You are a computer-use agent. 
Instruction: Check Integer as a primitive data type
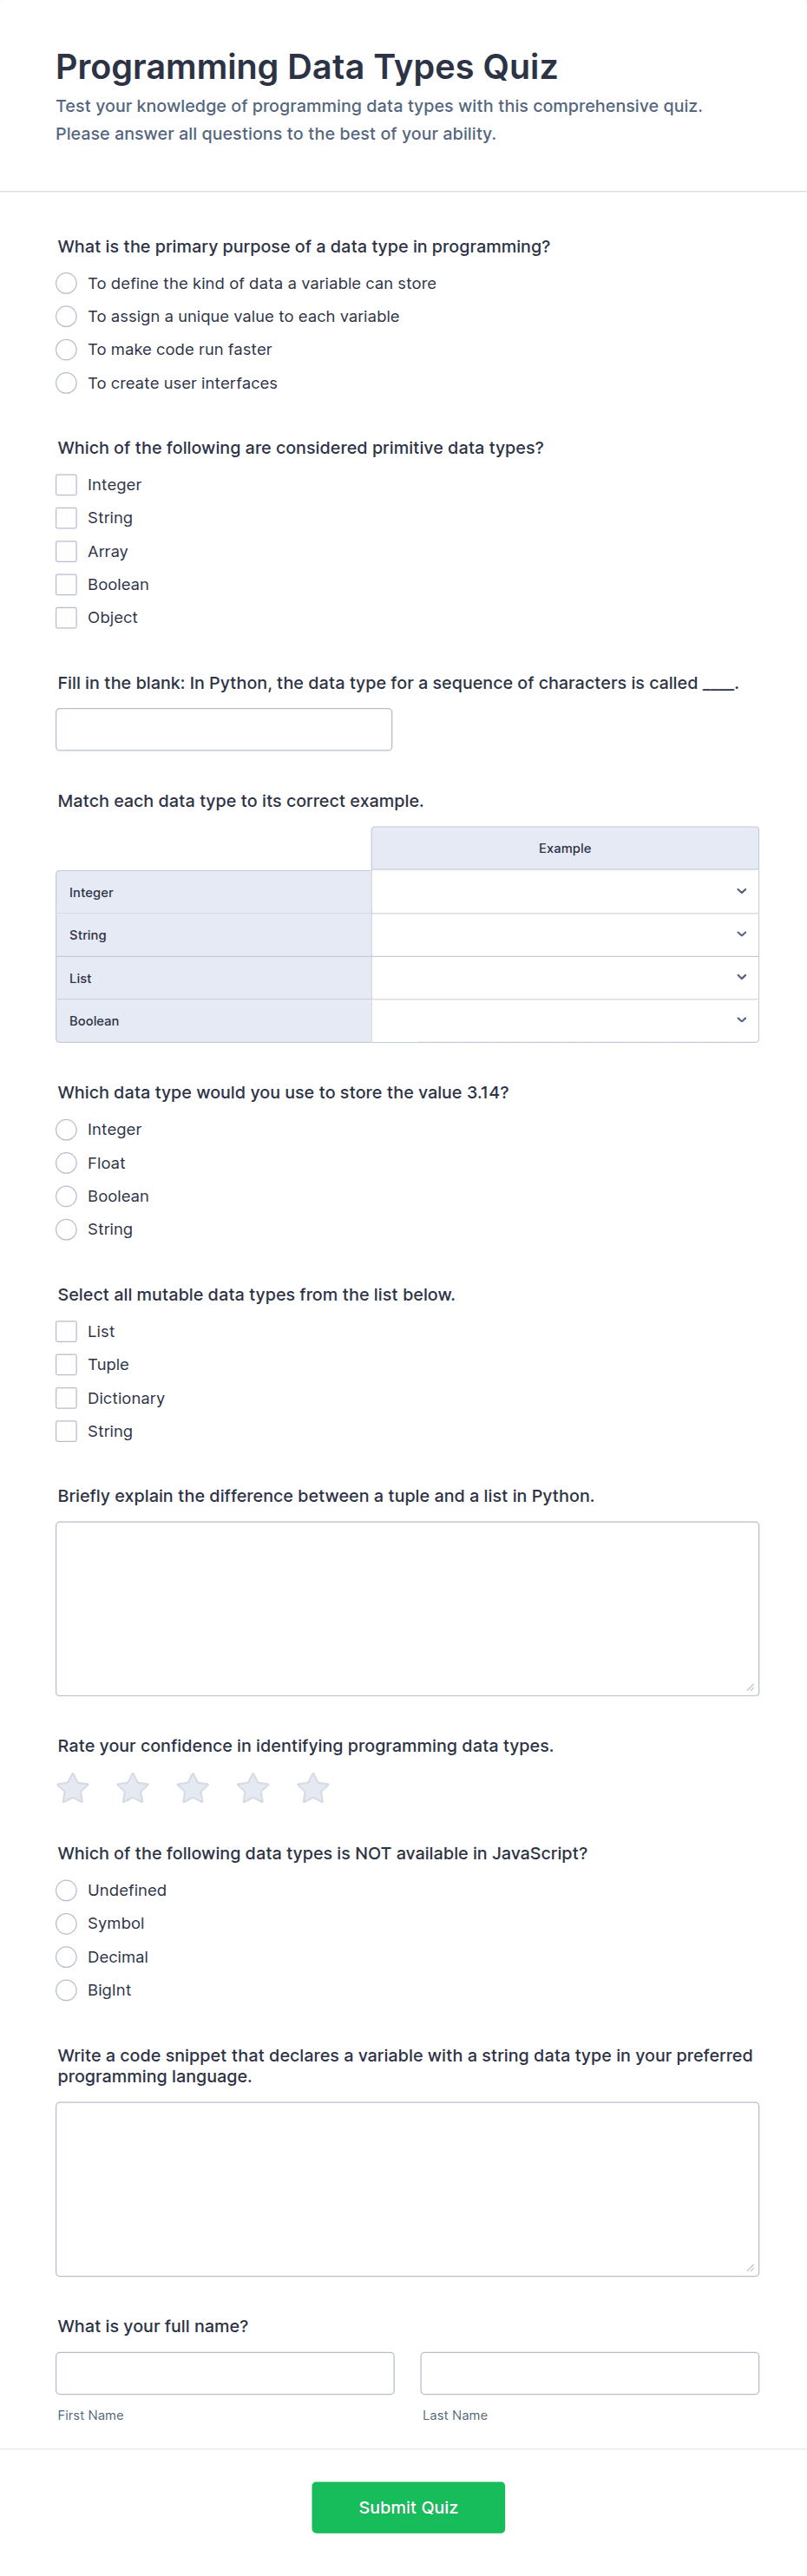(66, 484)
